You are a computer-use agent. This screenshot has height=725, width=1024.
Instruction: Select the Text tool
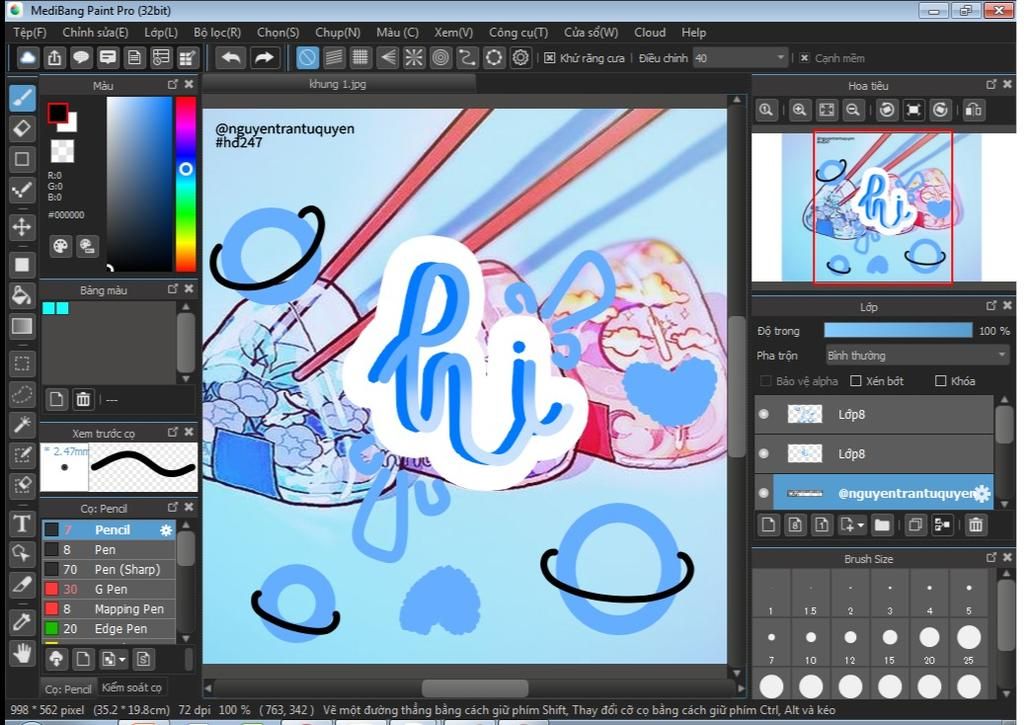tap(22, 523)
